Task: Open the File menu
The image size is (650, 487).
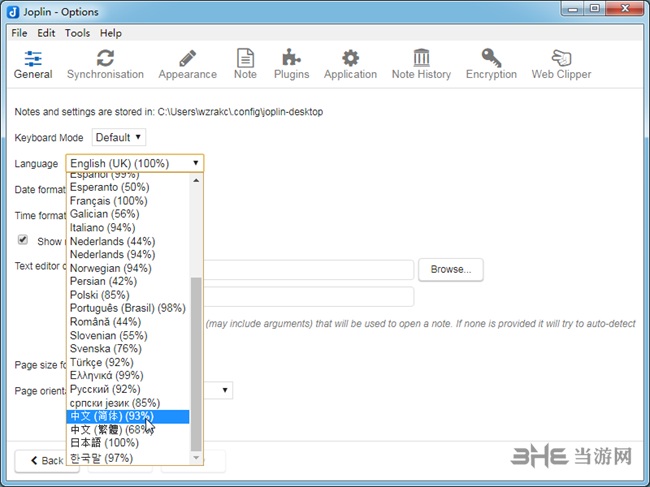Action: click(x=19, y=33)
